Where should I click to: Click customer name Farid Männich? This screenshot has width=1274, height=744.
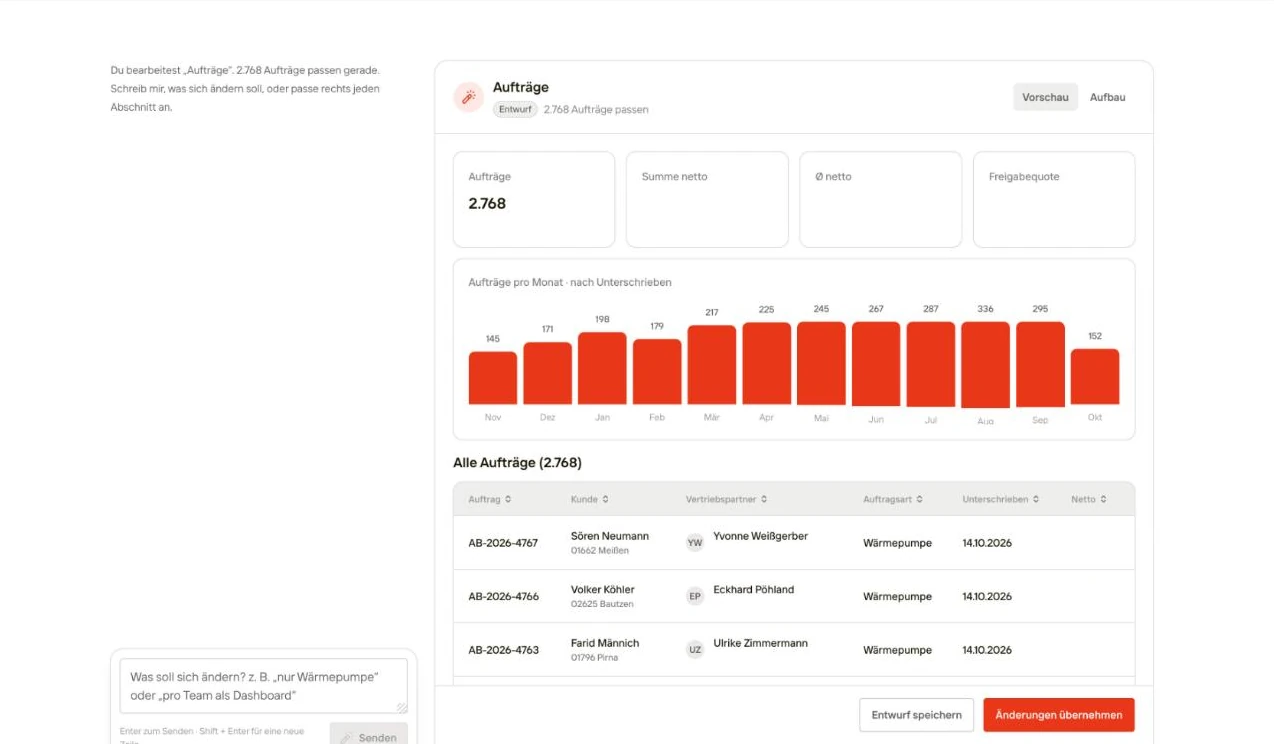[x=605, y=643]
